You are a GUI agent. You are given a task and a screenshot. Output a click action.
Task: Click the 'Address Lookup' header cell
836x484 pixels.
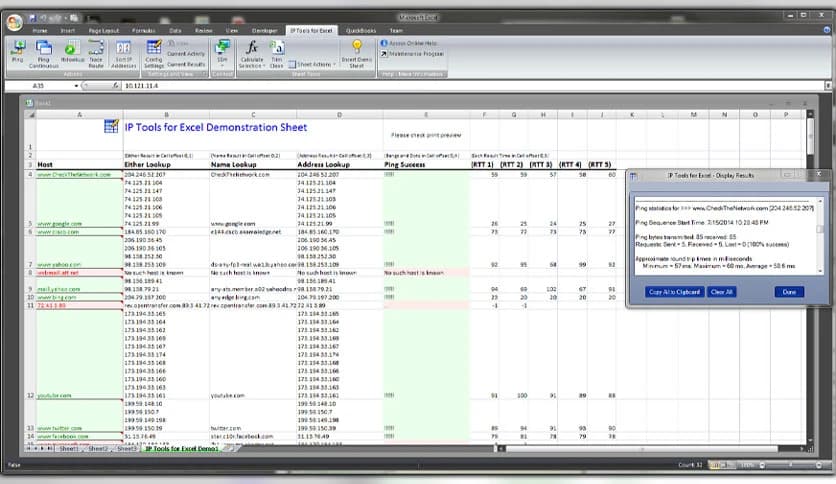pos(339,165)
